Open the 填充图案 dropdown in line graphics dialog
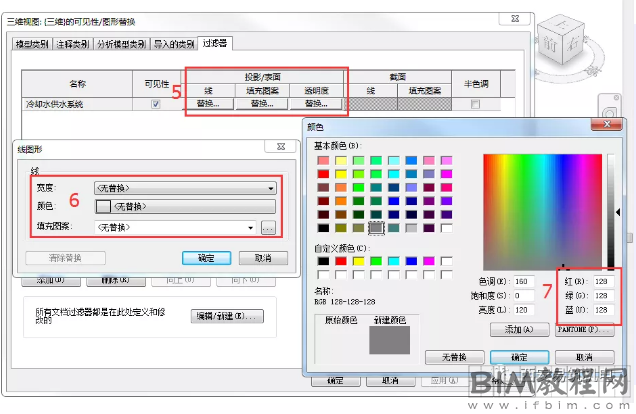This screenshot has height=414, width=636. pos(176,227)
